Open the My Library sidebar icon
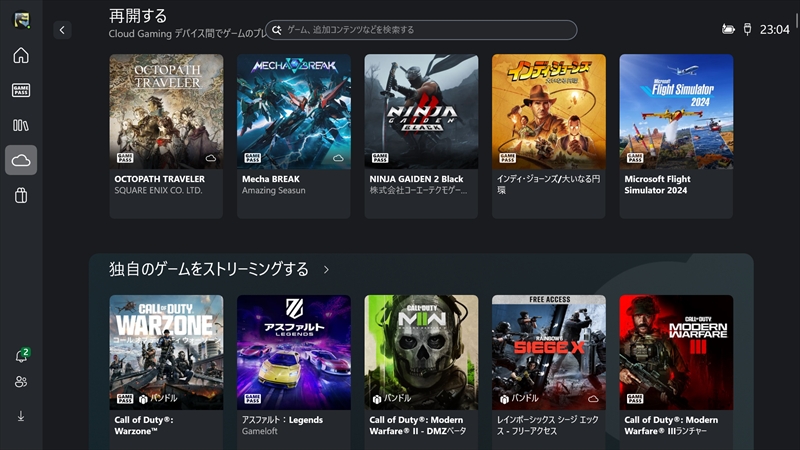 tap(21, 125)
